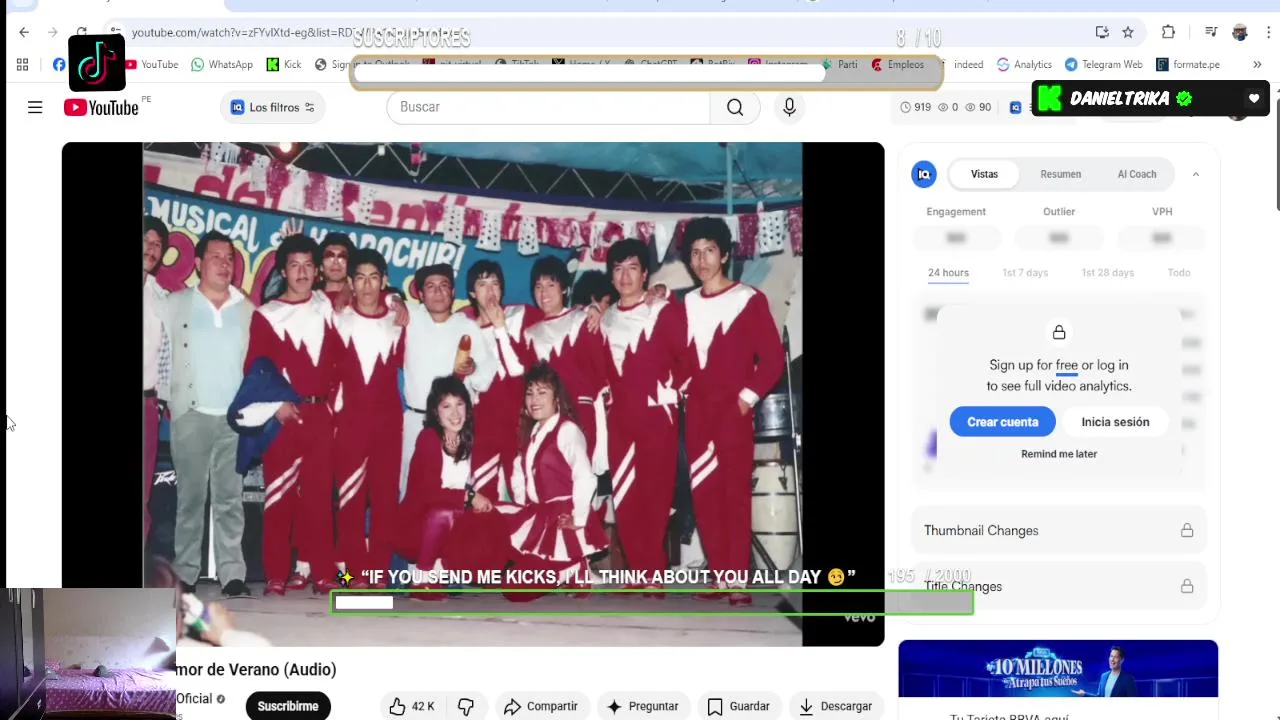Image resolution: width=1280 pixels, height=720 pixels.
Task: Click the video title Amor de Verano (Audio)
Action: pos(256,670)
